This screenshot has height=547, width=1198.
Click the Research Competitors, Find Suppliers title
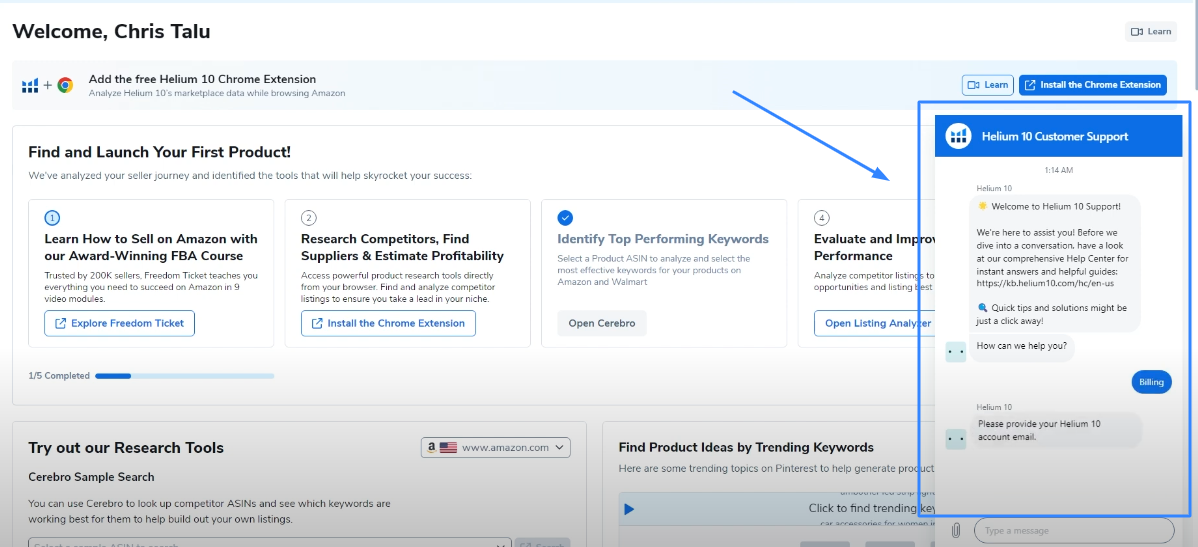click(403, 247)
